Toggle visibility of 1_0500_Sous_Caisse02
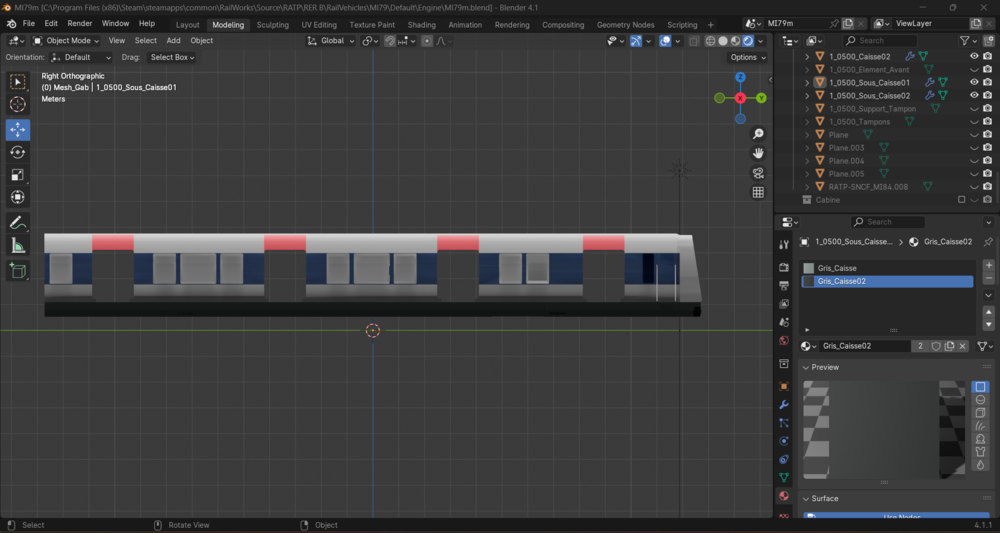This screenshot has width=1000, height=533. 974,95
